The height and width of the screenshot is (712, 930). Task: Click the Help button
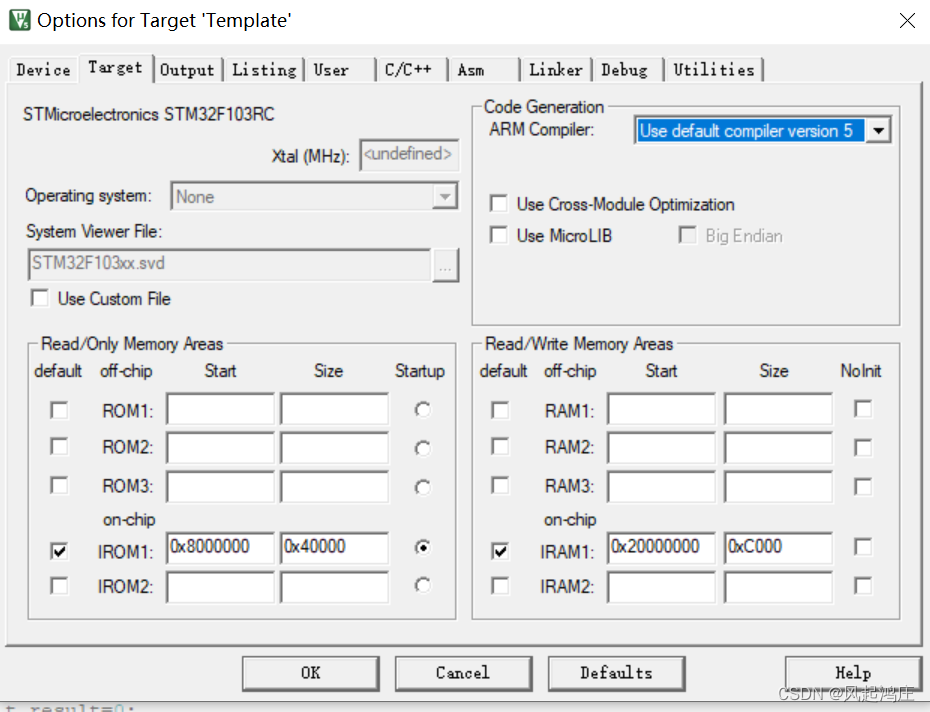coord(853,673)
